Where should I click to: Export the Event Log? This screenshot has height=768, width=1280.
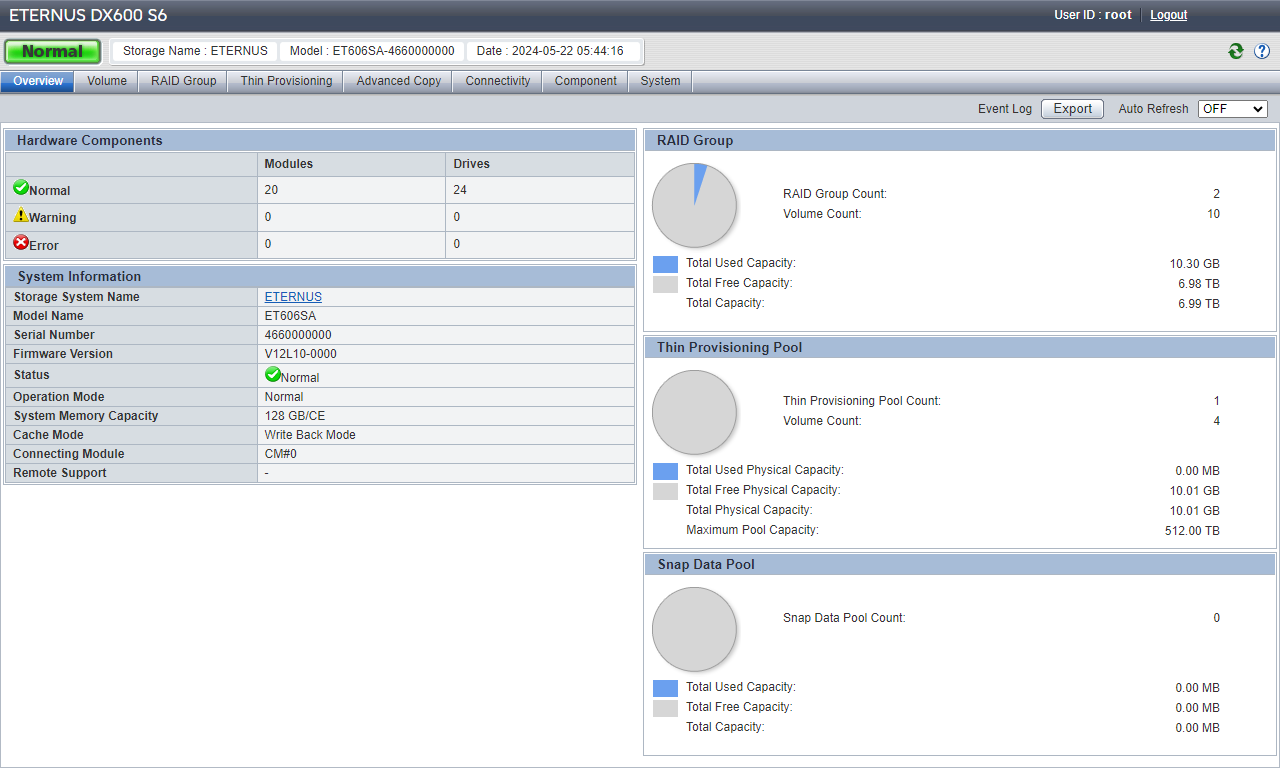pyautogui.click(x=1071, y=108)
